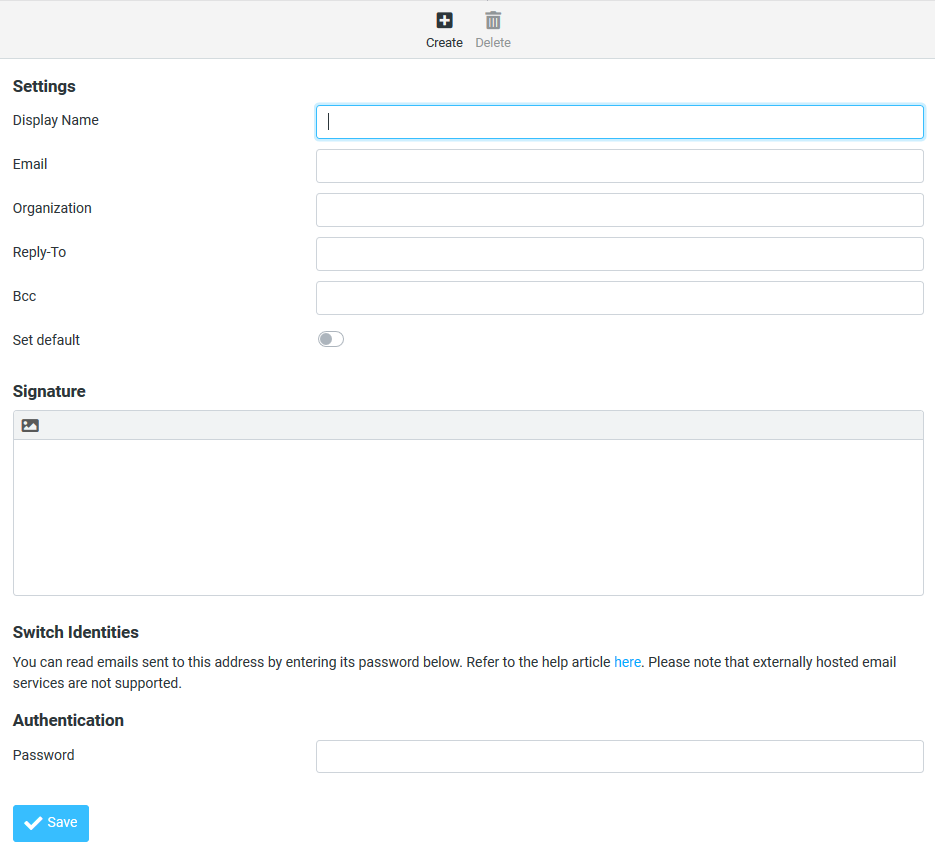Focus the Password field under Authentication

(619, 757)
